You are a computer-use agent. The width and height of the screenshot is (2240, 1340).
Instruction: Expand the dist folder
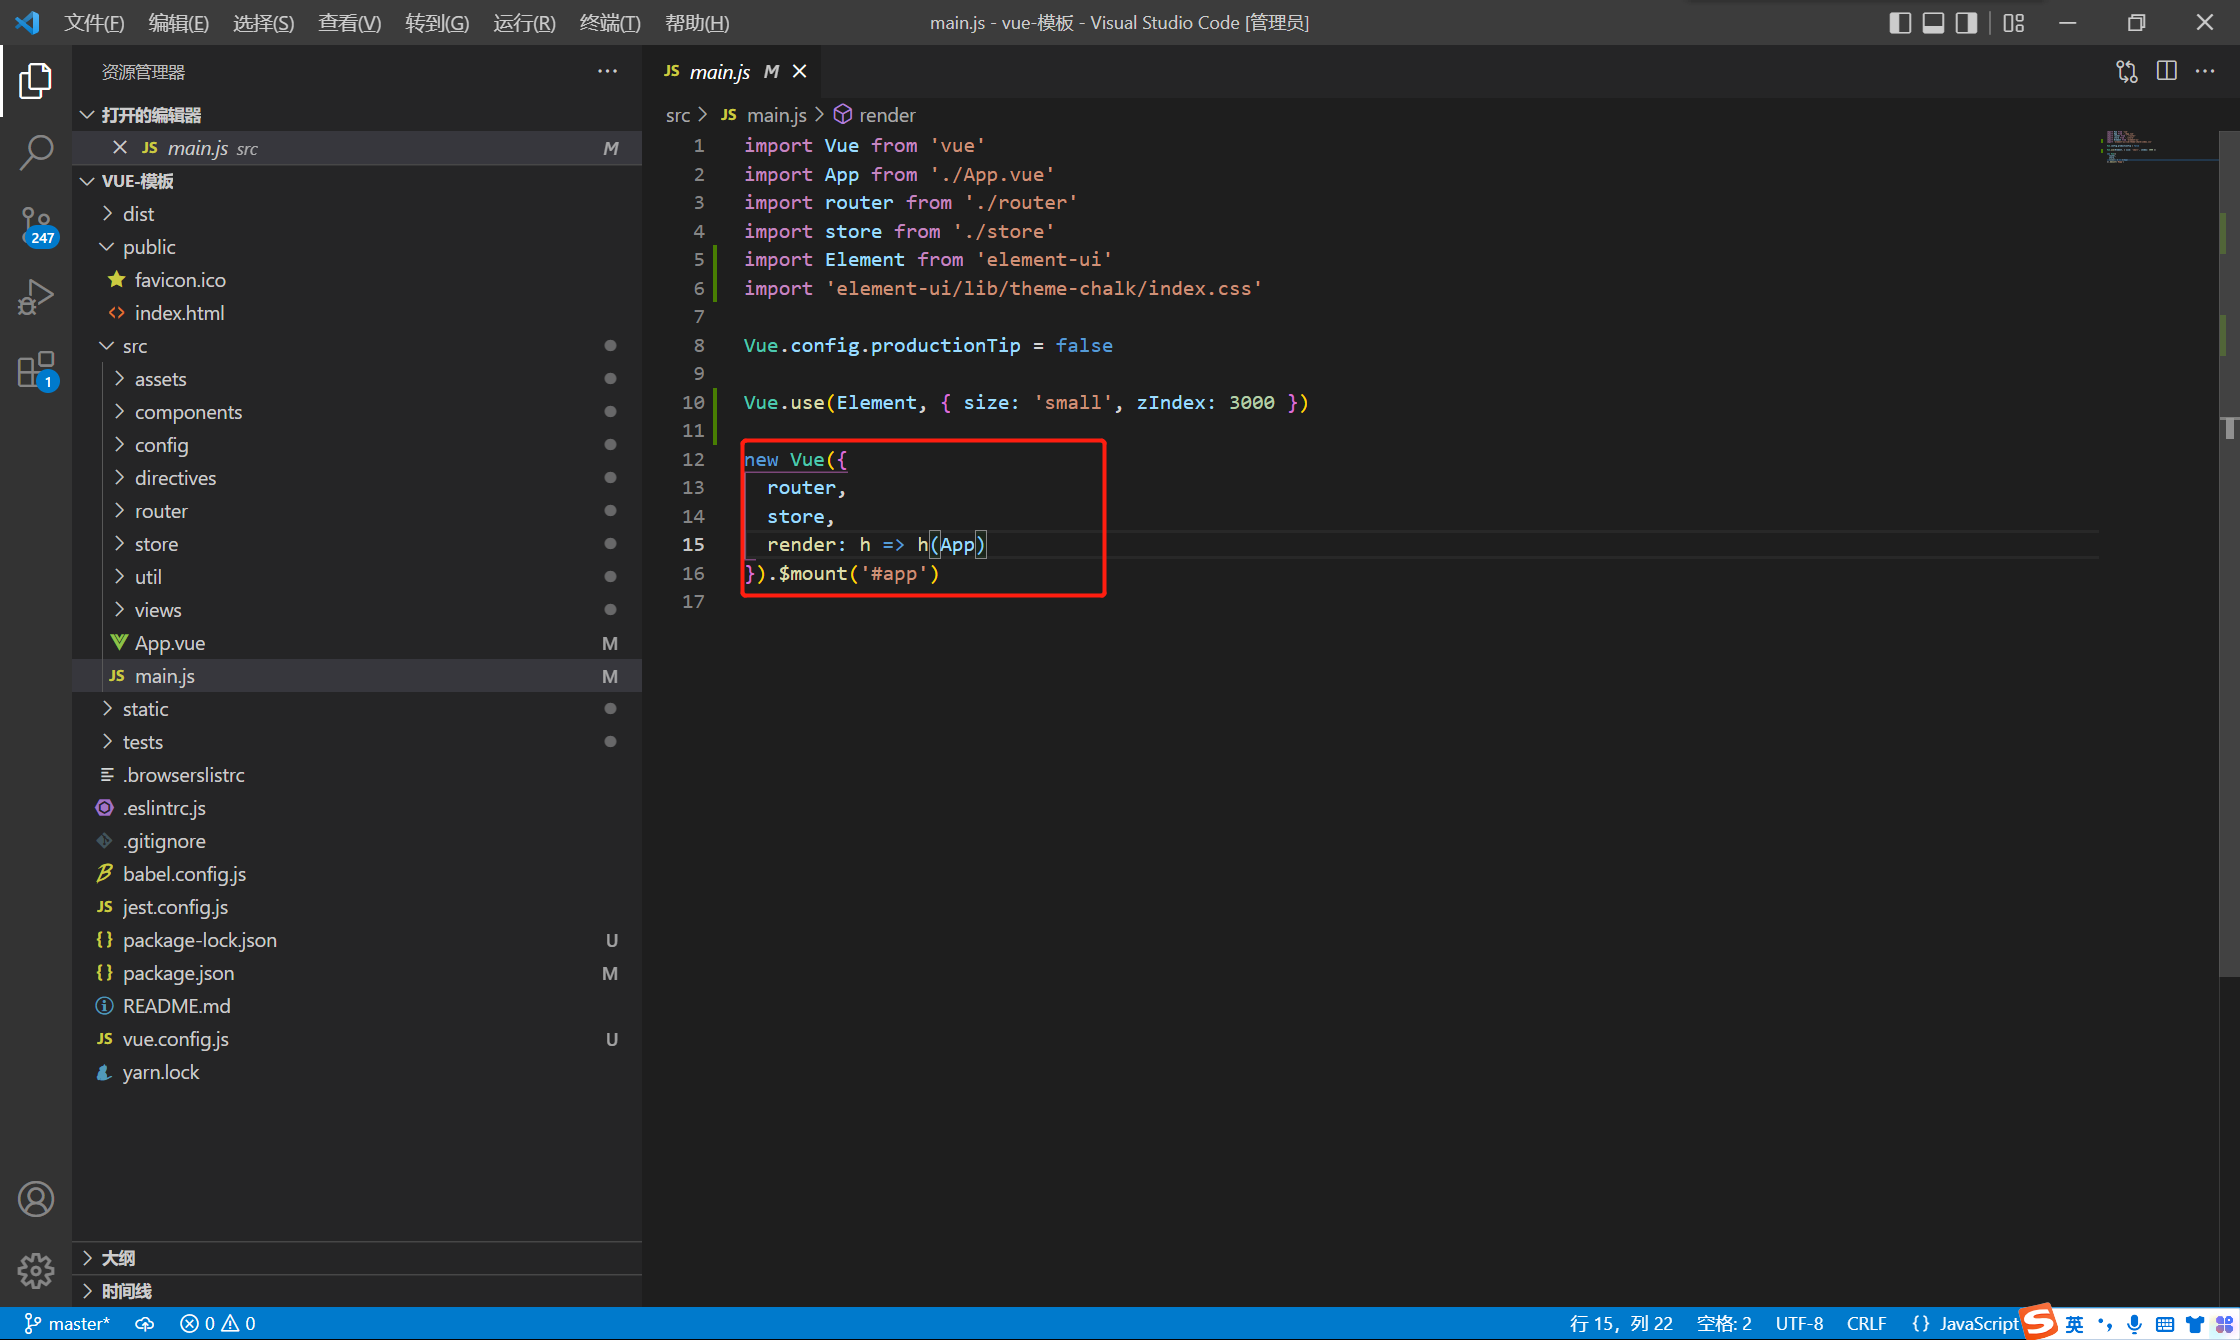tap(138, 214)
